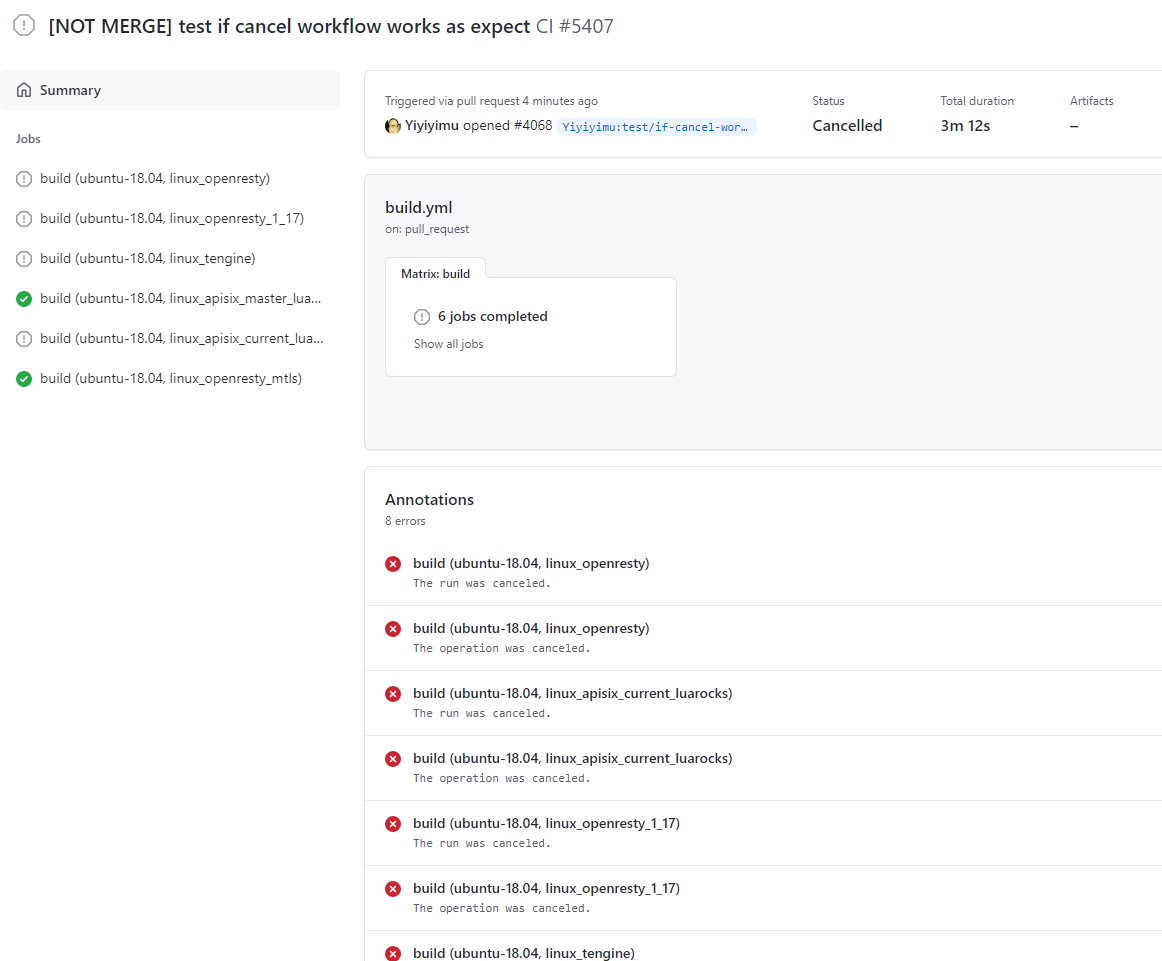Click error icon on linux_apisix_current_luarocks run canceled annotation
1162x961 pixels.
tap(393, 694)
